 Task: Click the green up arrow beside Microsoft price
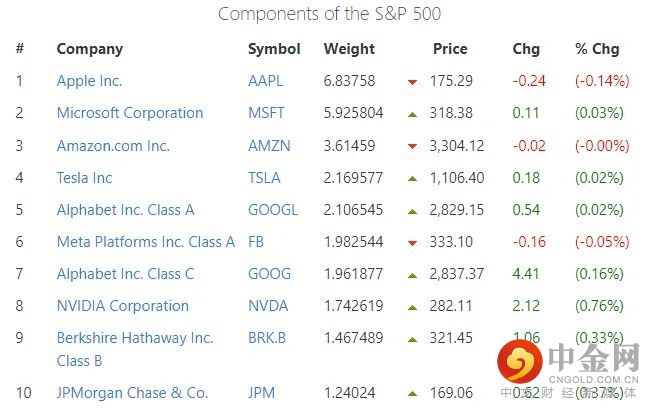[412, 114]
